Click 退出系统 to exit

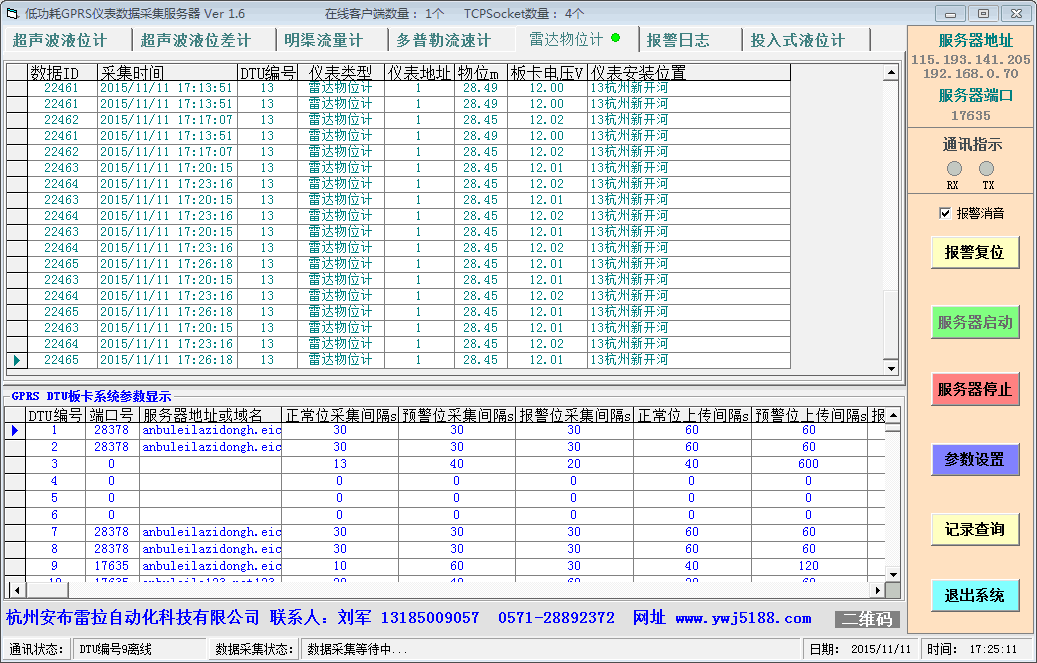[974, 596]
